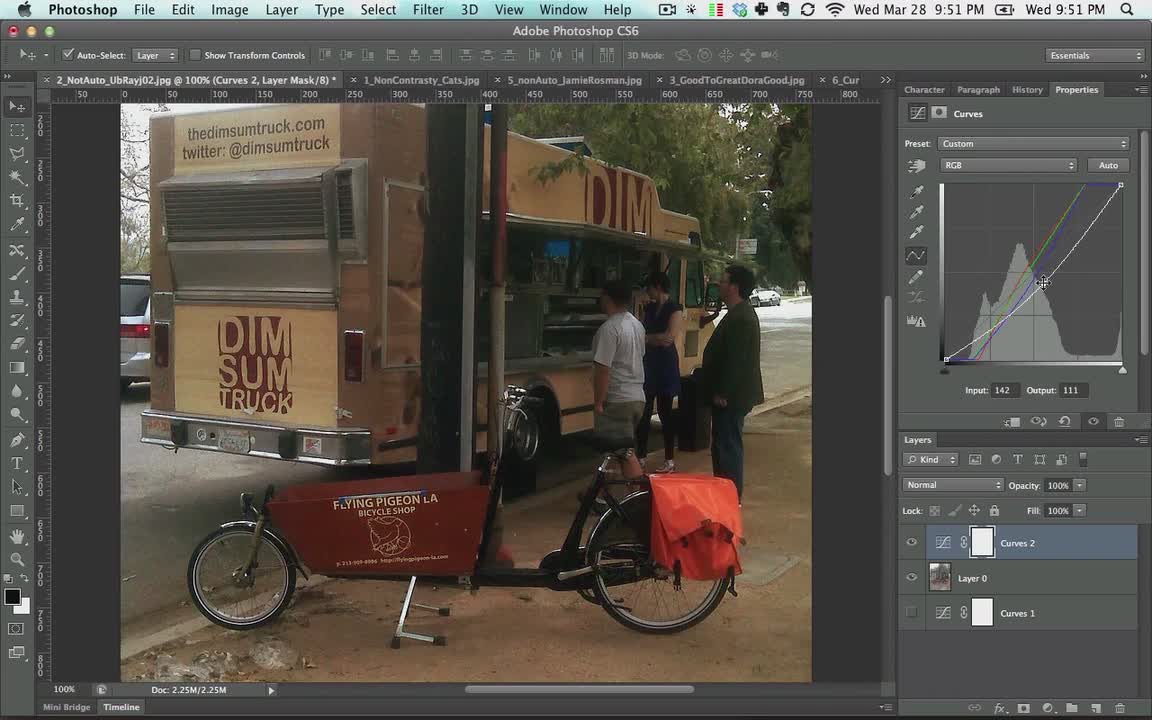Open the Auto-Select Layer dropdown
The image size is (1152, 720).
[155, 55]
